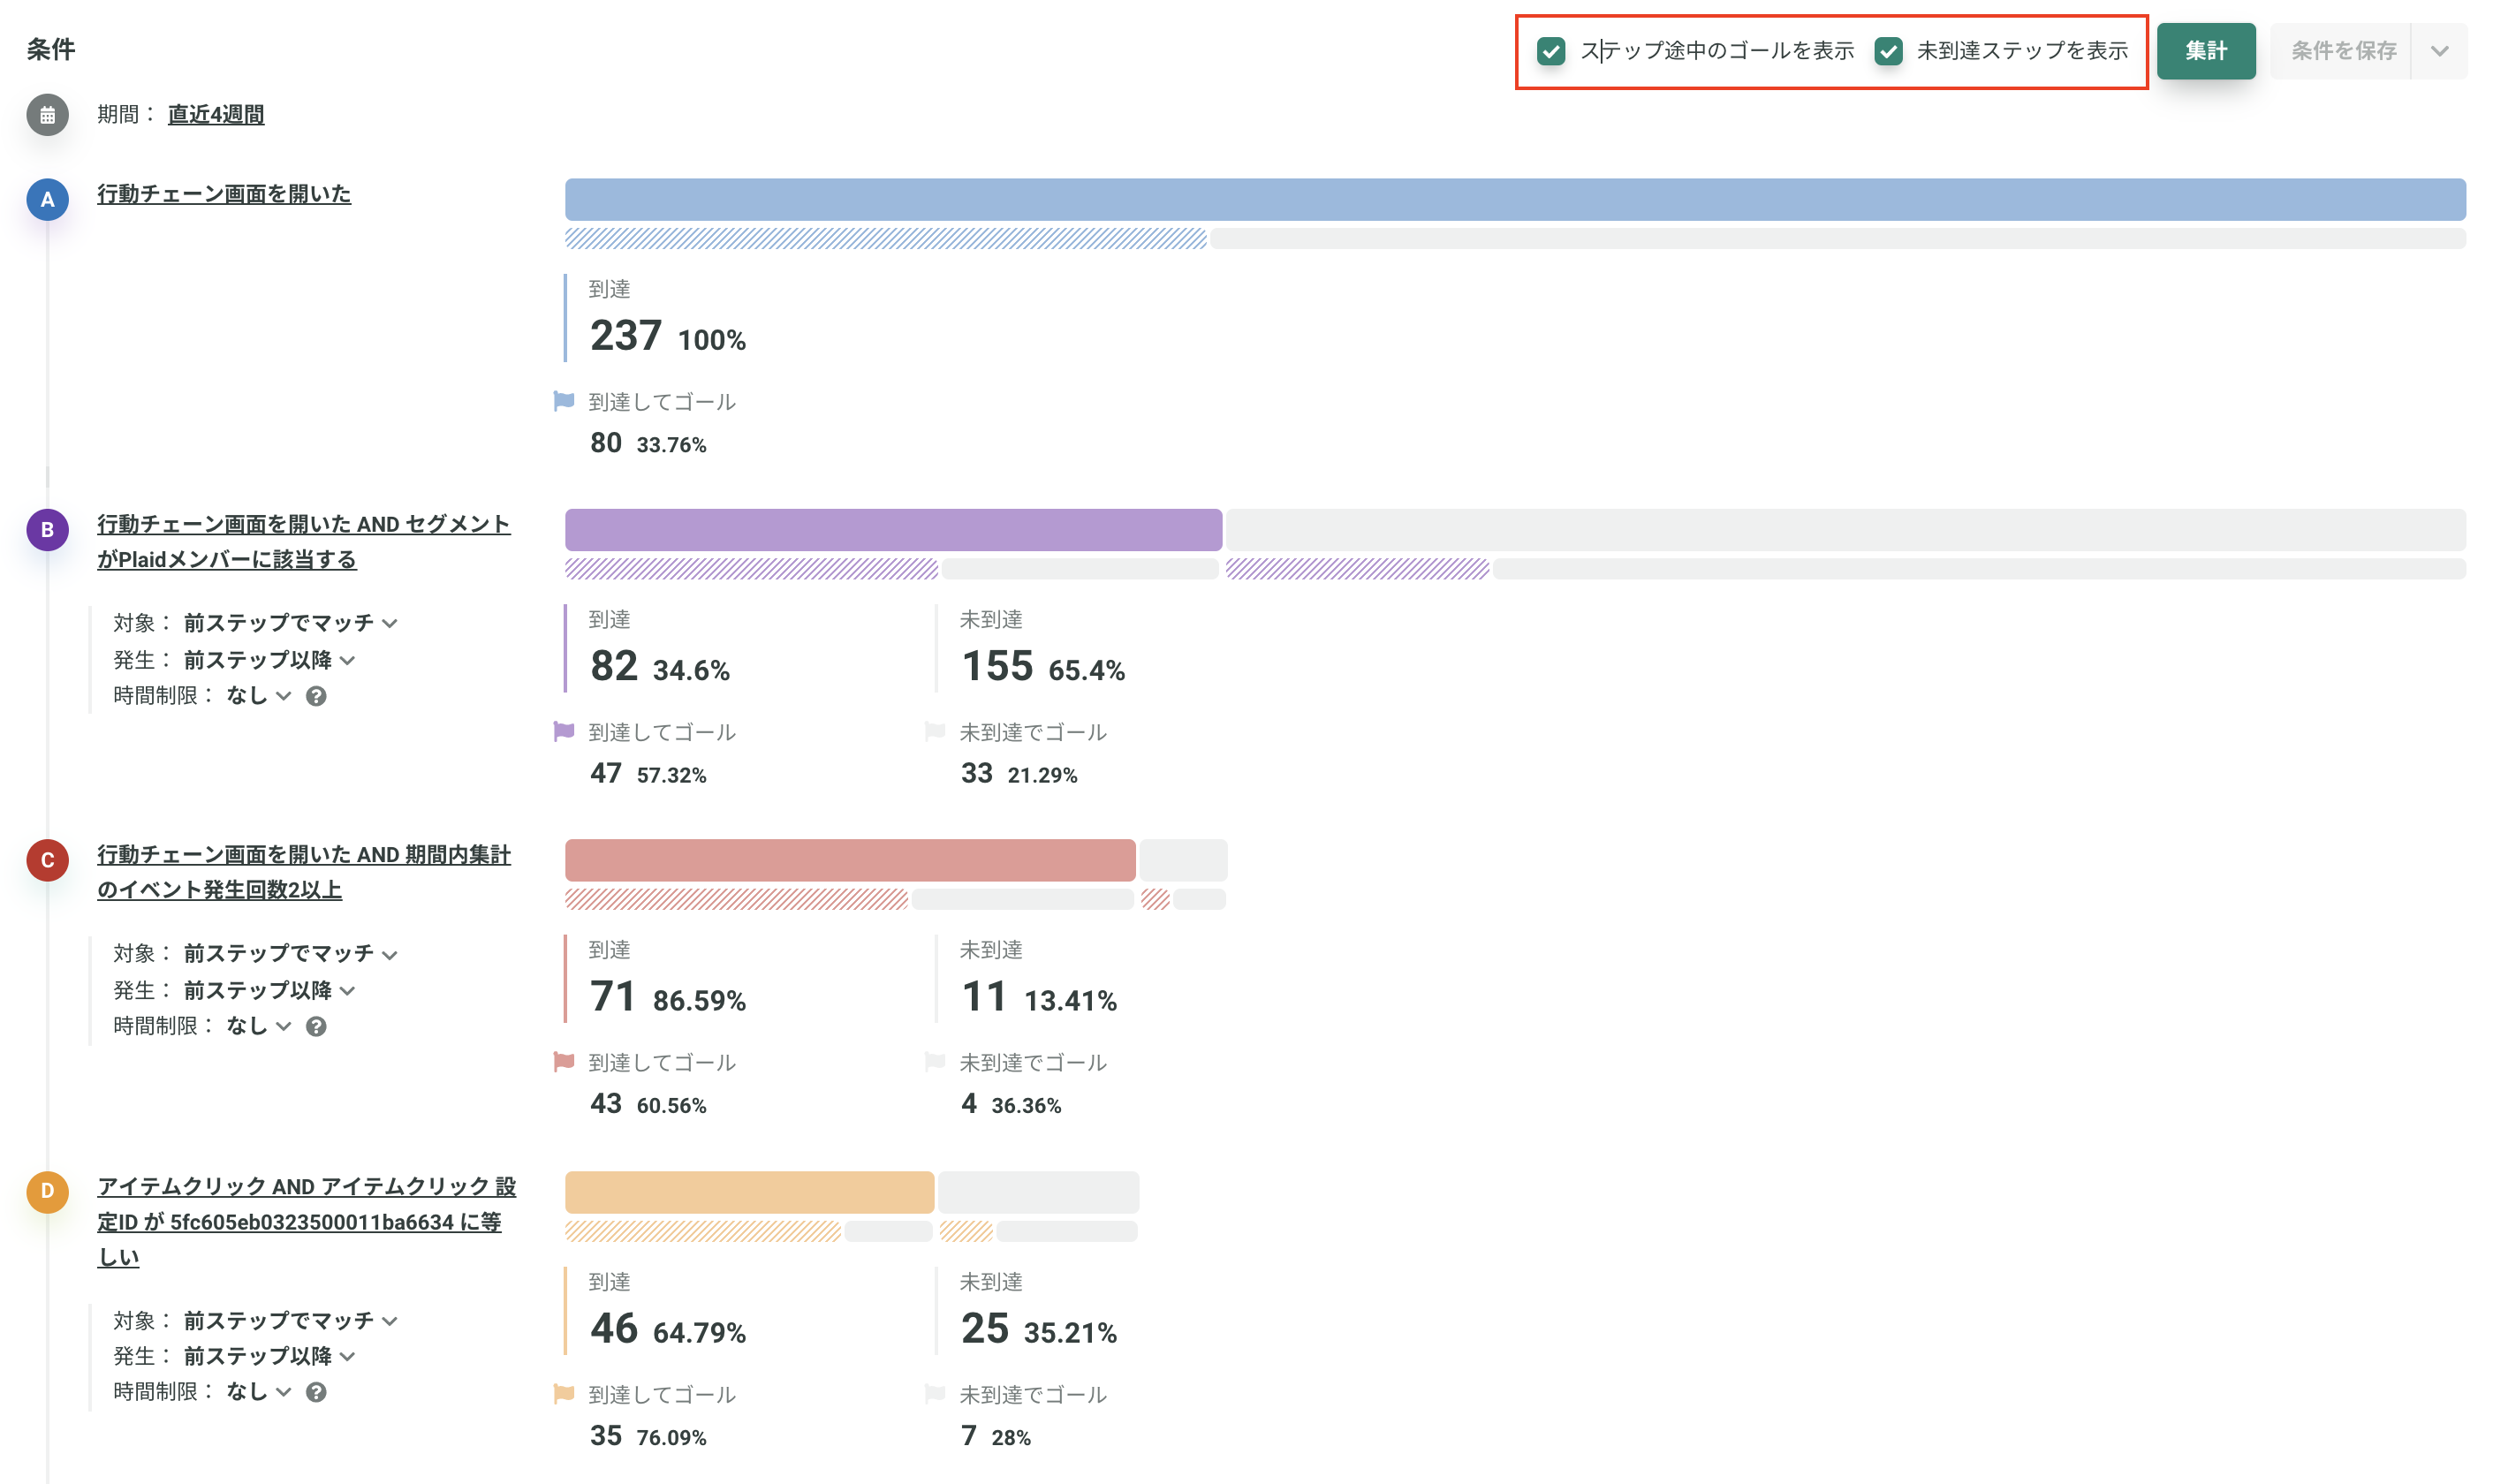
Task: Toggle 未到達ステップを表示 checkbox
Action: [x=1888, y=51]
